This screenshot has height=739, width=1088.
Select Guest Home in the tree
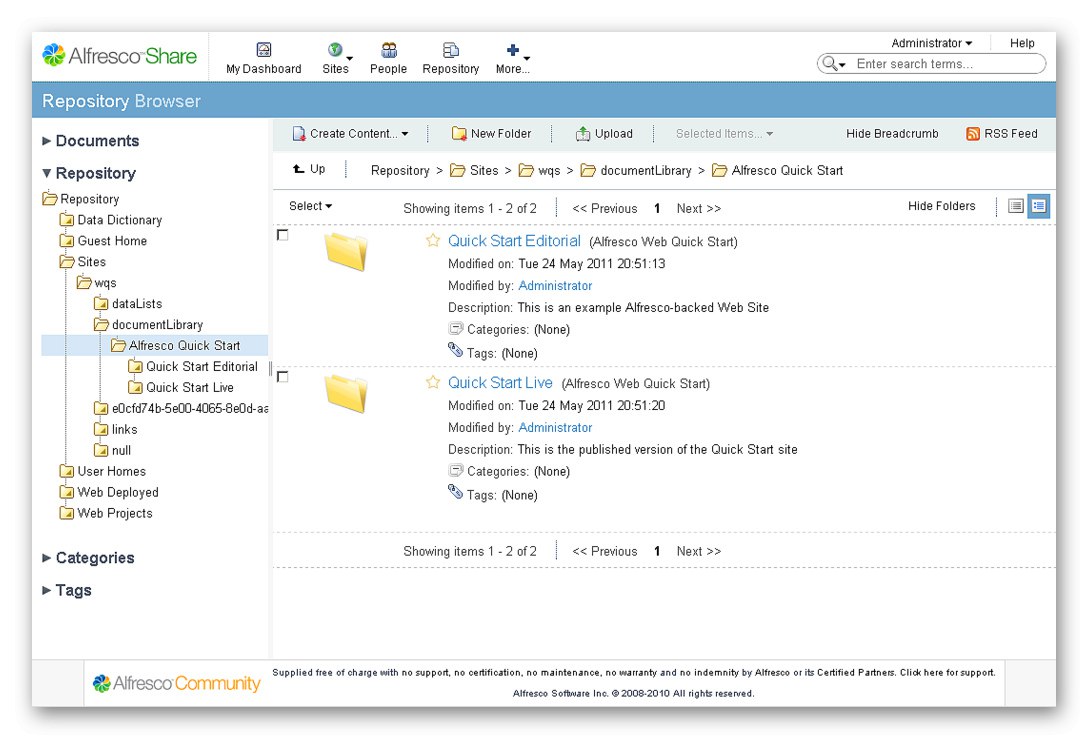pos(112,241)
